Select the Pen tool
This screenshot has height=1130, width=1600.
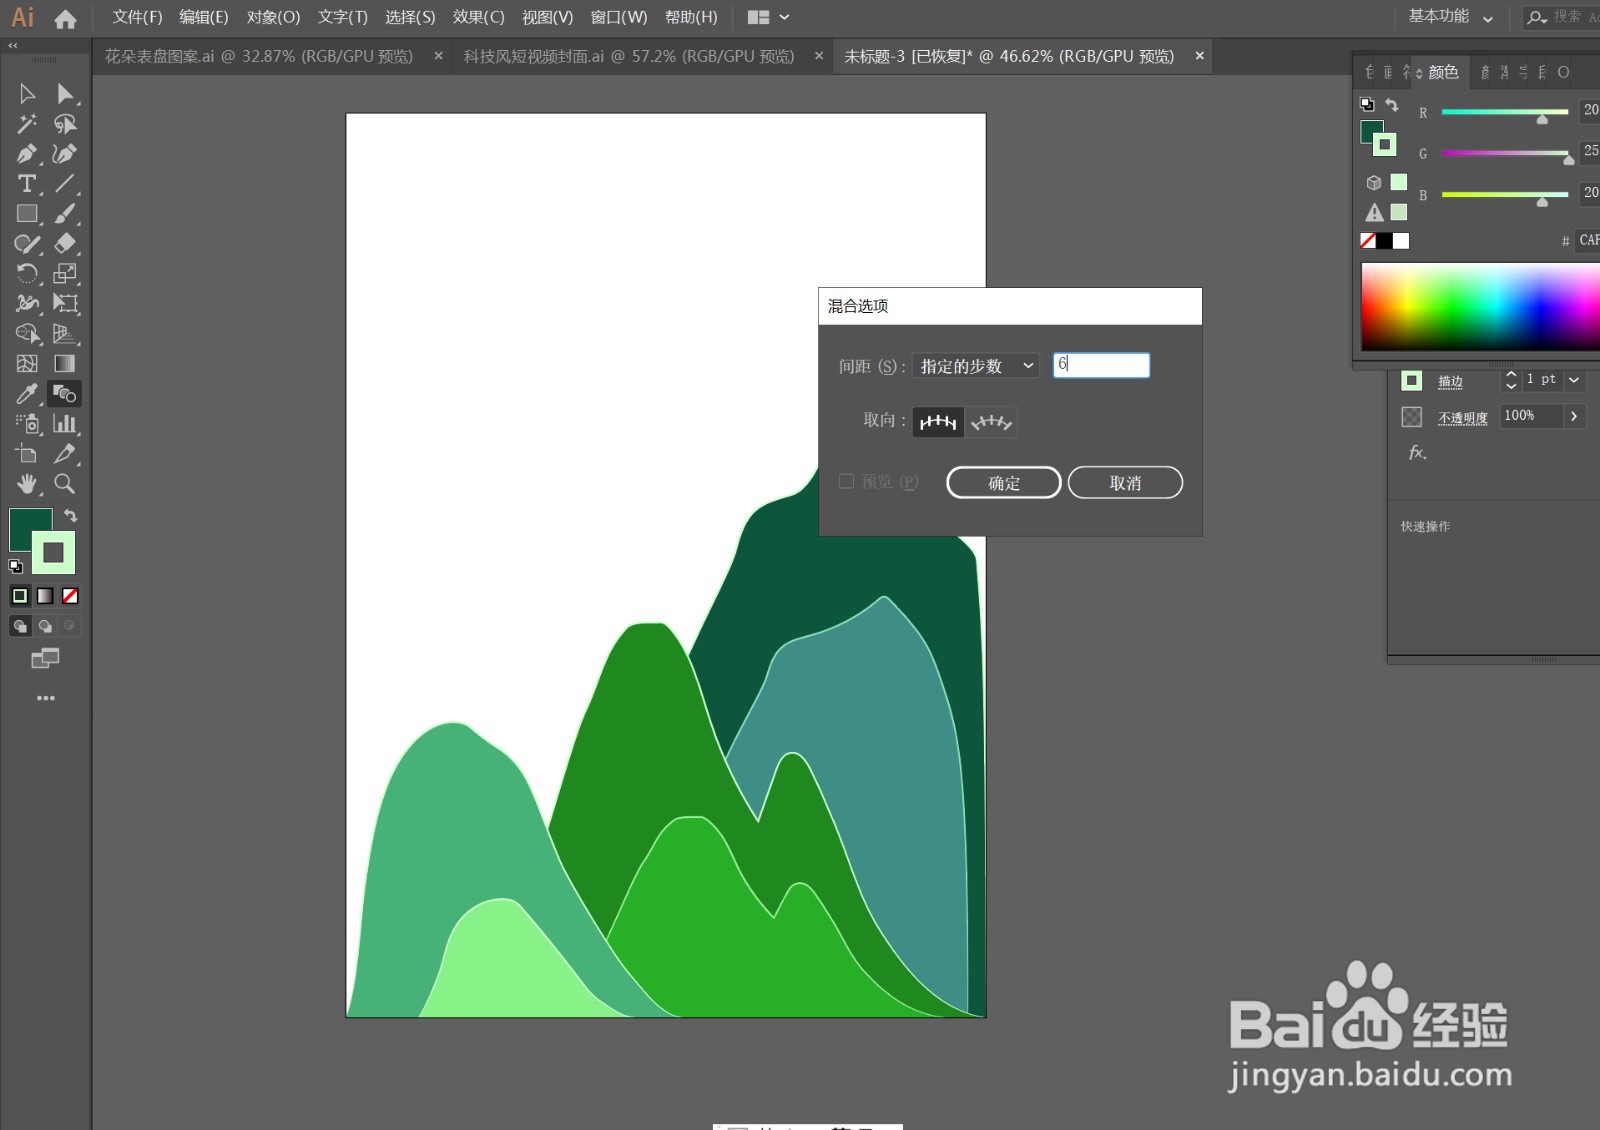point(27,154)
